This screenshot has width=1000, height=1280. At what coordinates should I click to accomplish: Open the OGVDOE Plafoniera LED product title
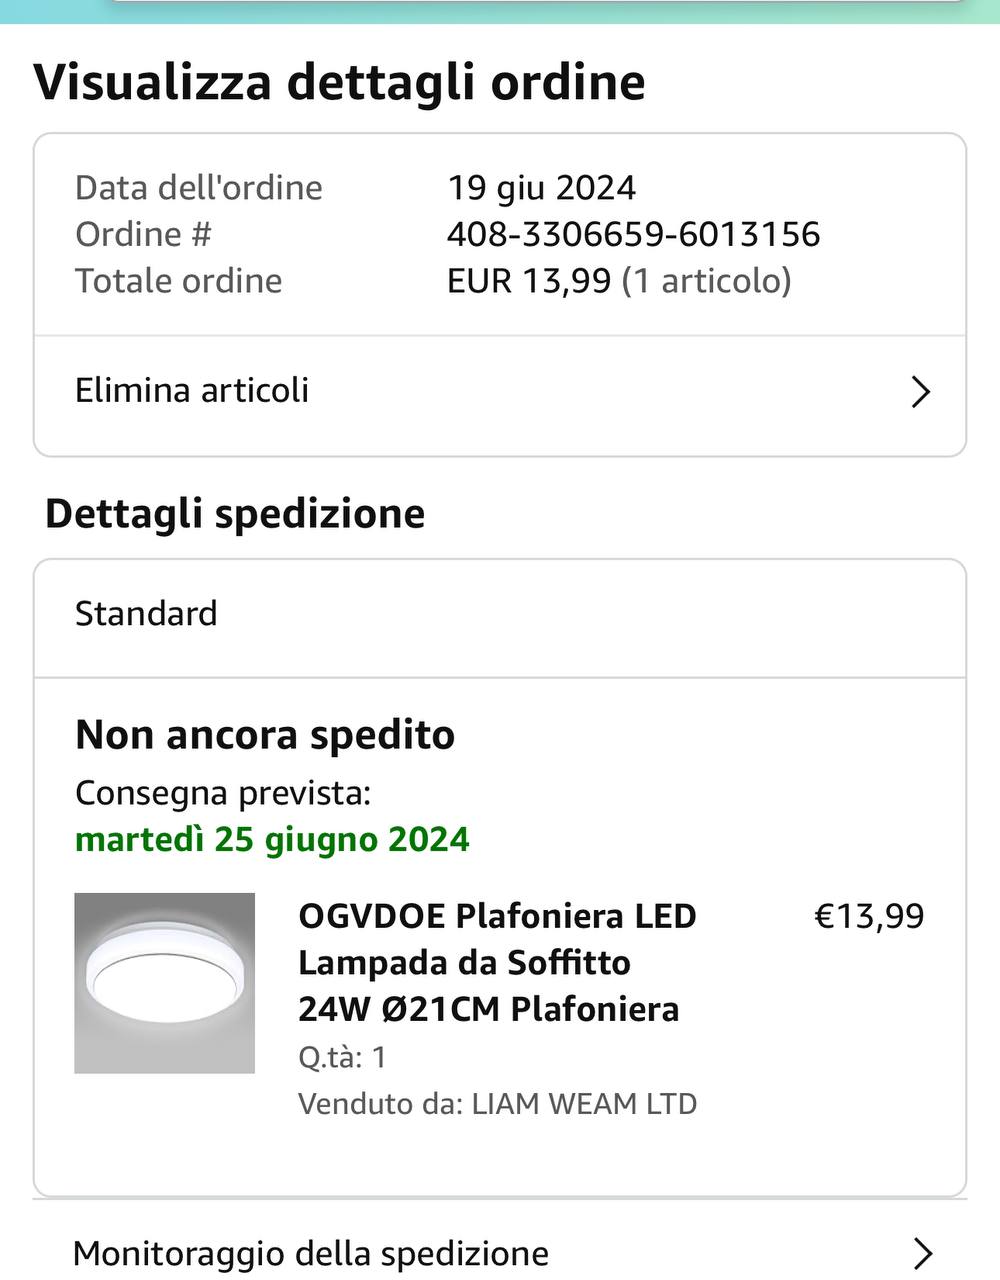point(497,962)
